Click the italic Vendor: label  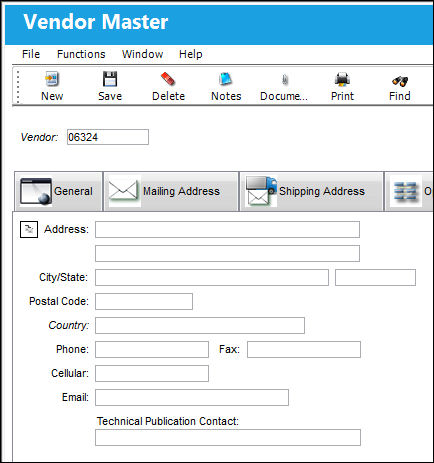pos(39,137)
